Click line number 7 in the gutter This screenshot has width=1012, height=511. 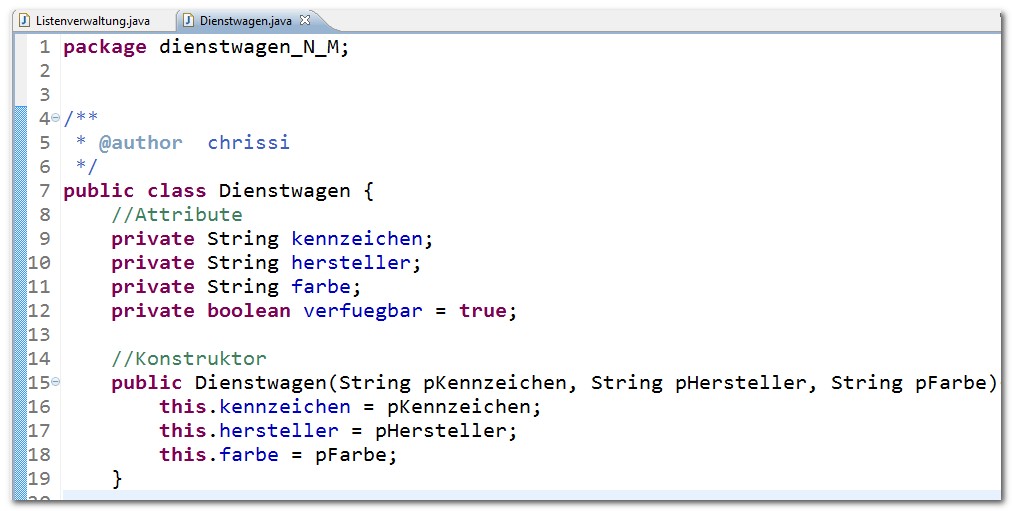click(x=45, y=191)
